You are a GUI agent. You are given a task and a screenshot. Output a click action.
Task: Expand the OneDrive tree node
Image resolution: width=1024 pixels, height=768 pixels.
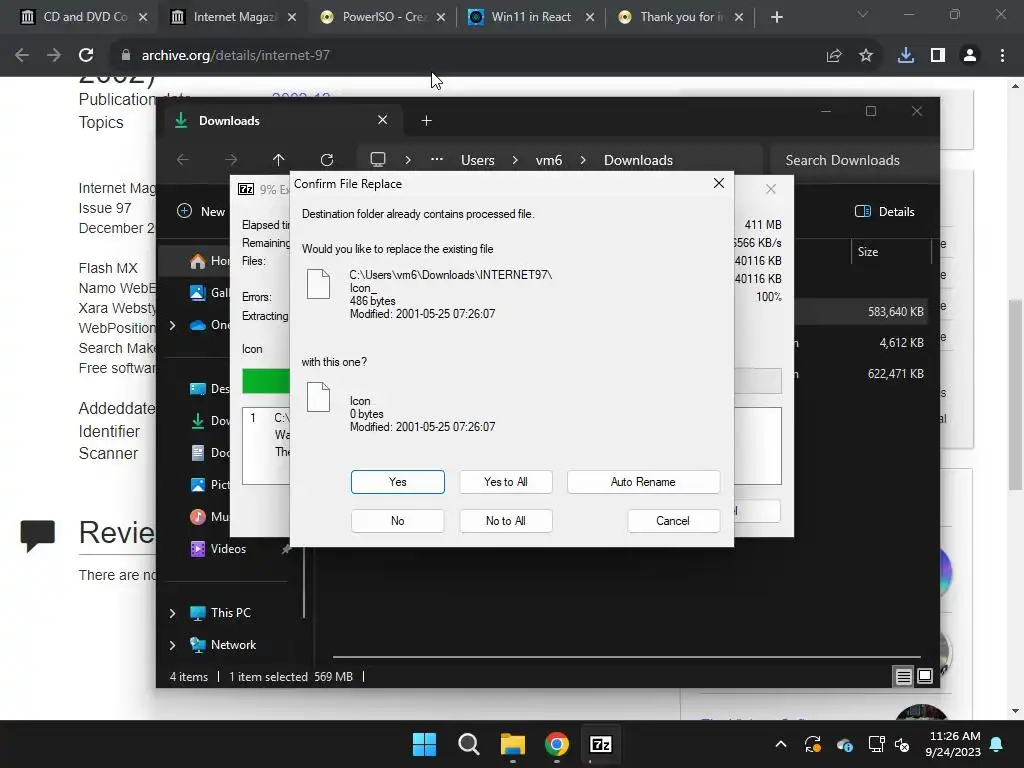tap(172, 325)
